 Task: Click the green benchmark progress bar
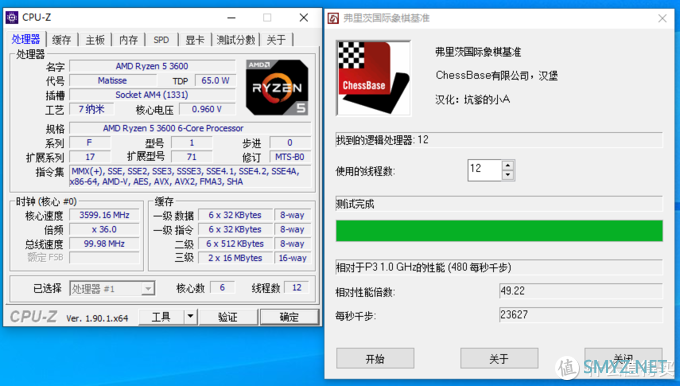(499, 231)
